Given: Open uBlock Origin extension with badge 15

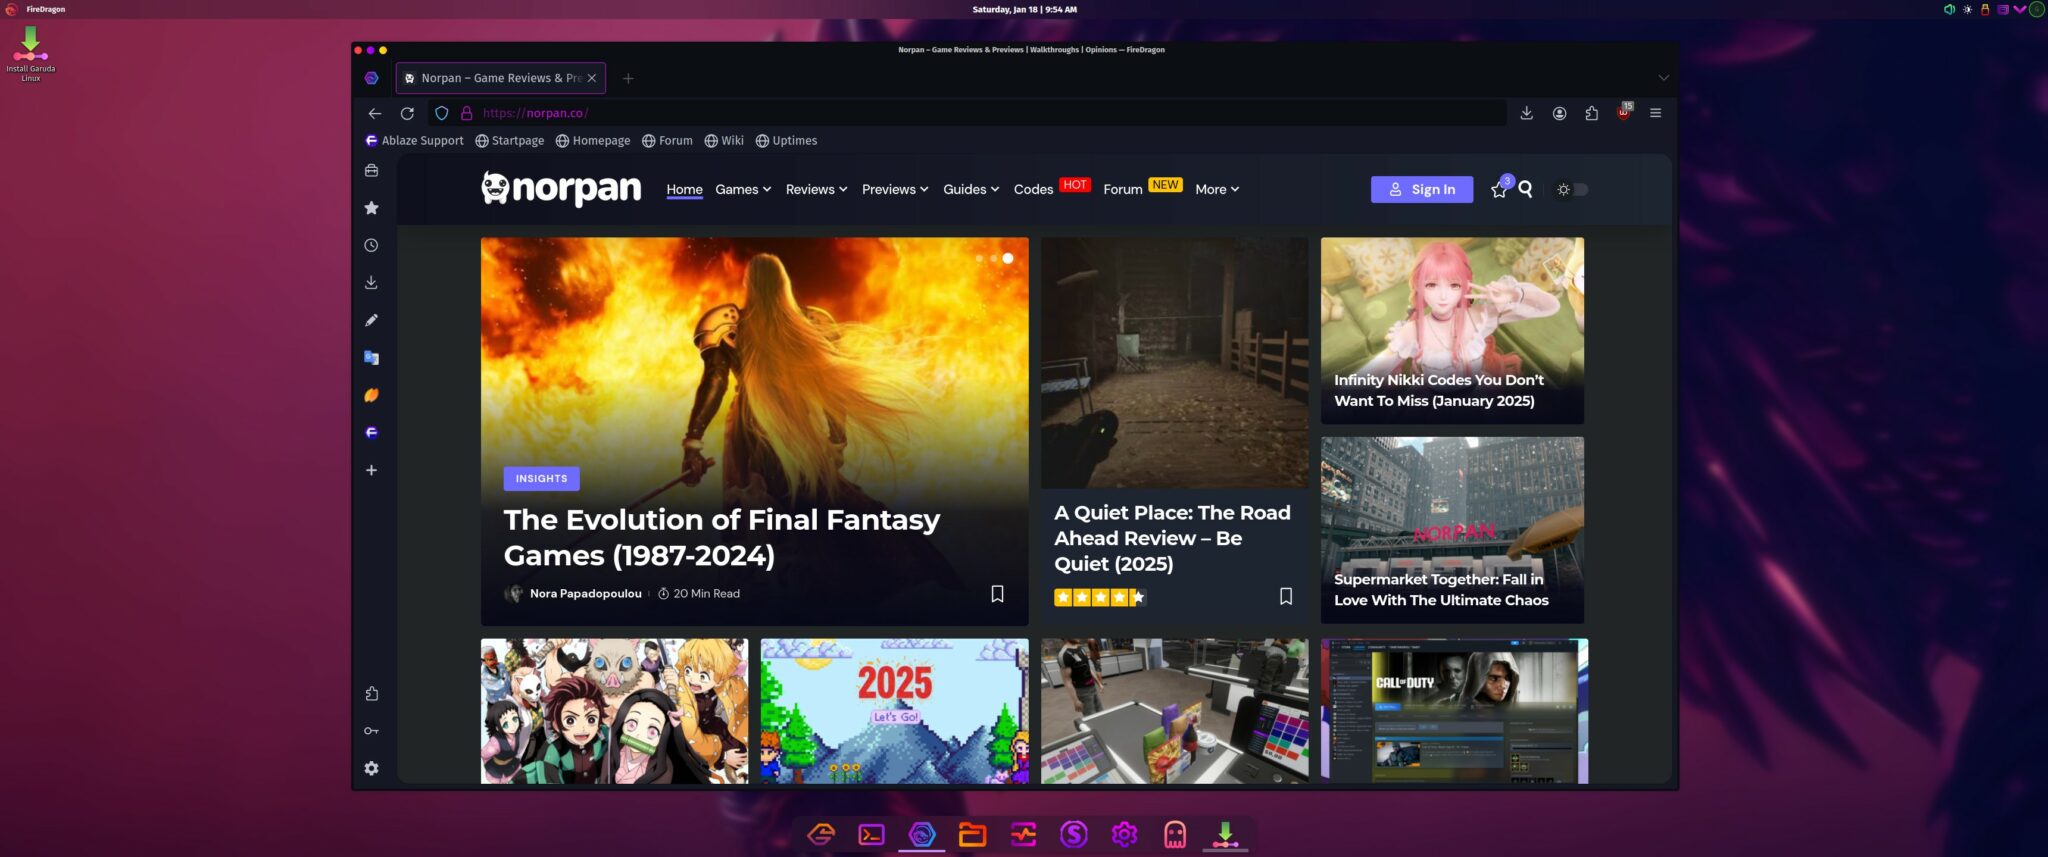Looking at the screenshot, I should coord(1624,112).
